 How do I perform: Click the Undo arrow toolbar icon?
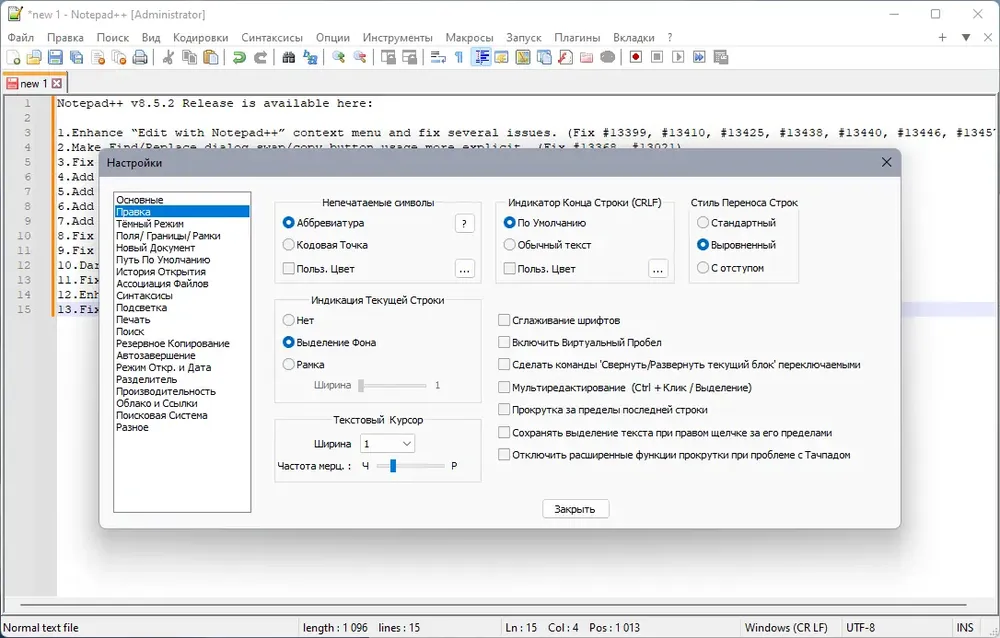tap(239, 57)
